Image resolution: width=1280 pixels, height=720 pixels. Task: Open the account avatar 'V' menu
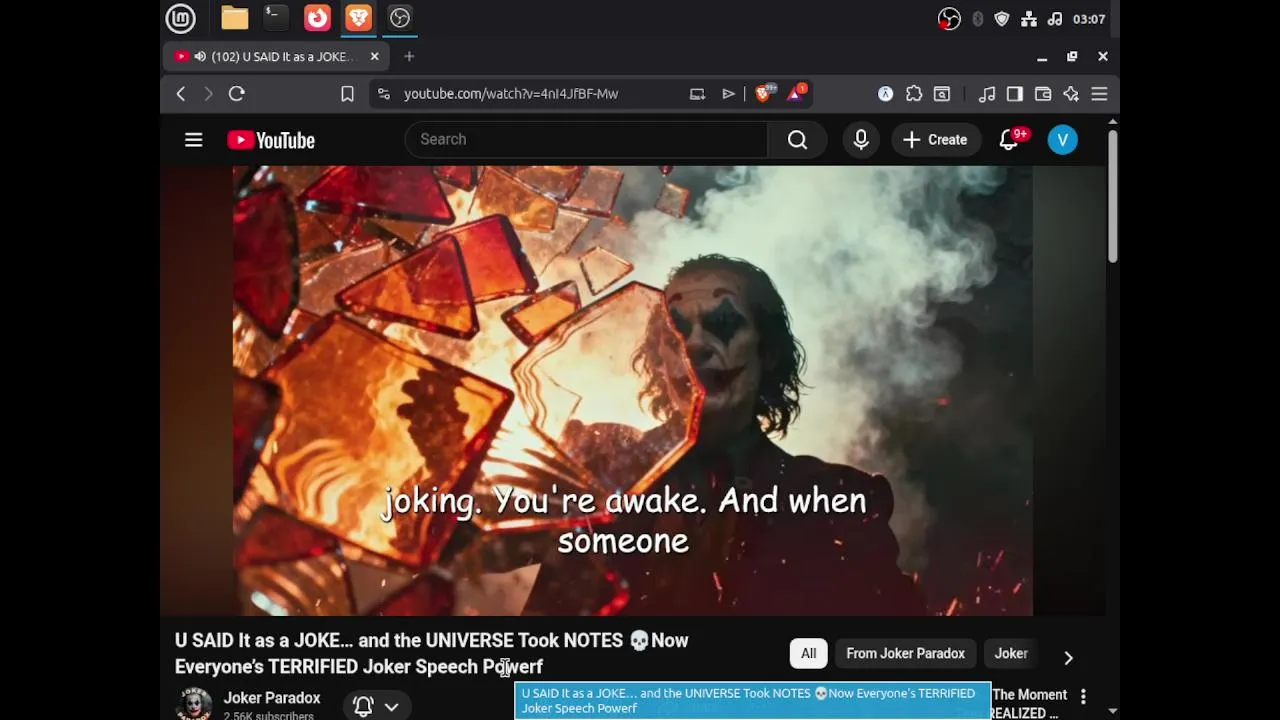tap(1063, 140)
